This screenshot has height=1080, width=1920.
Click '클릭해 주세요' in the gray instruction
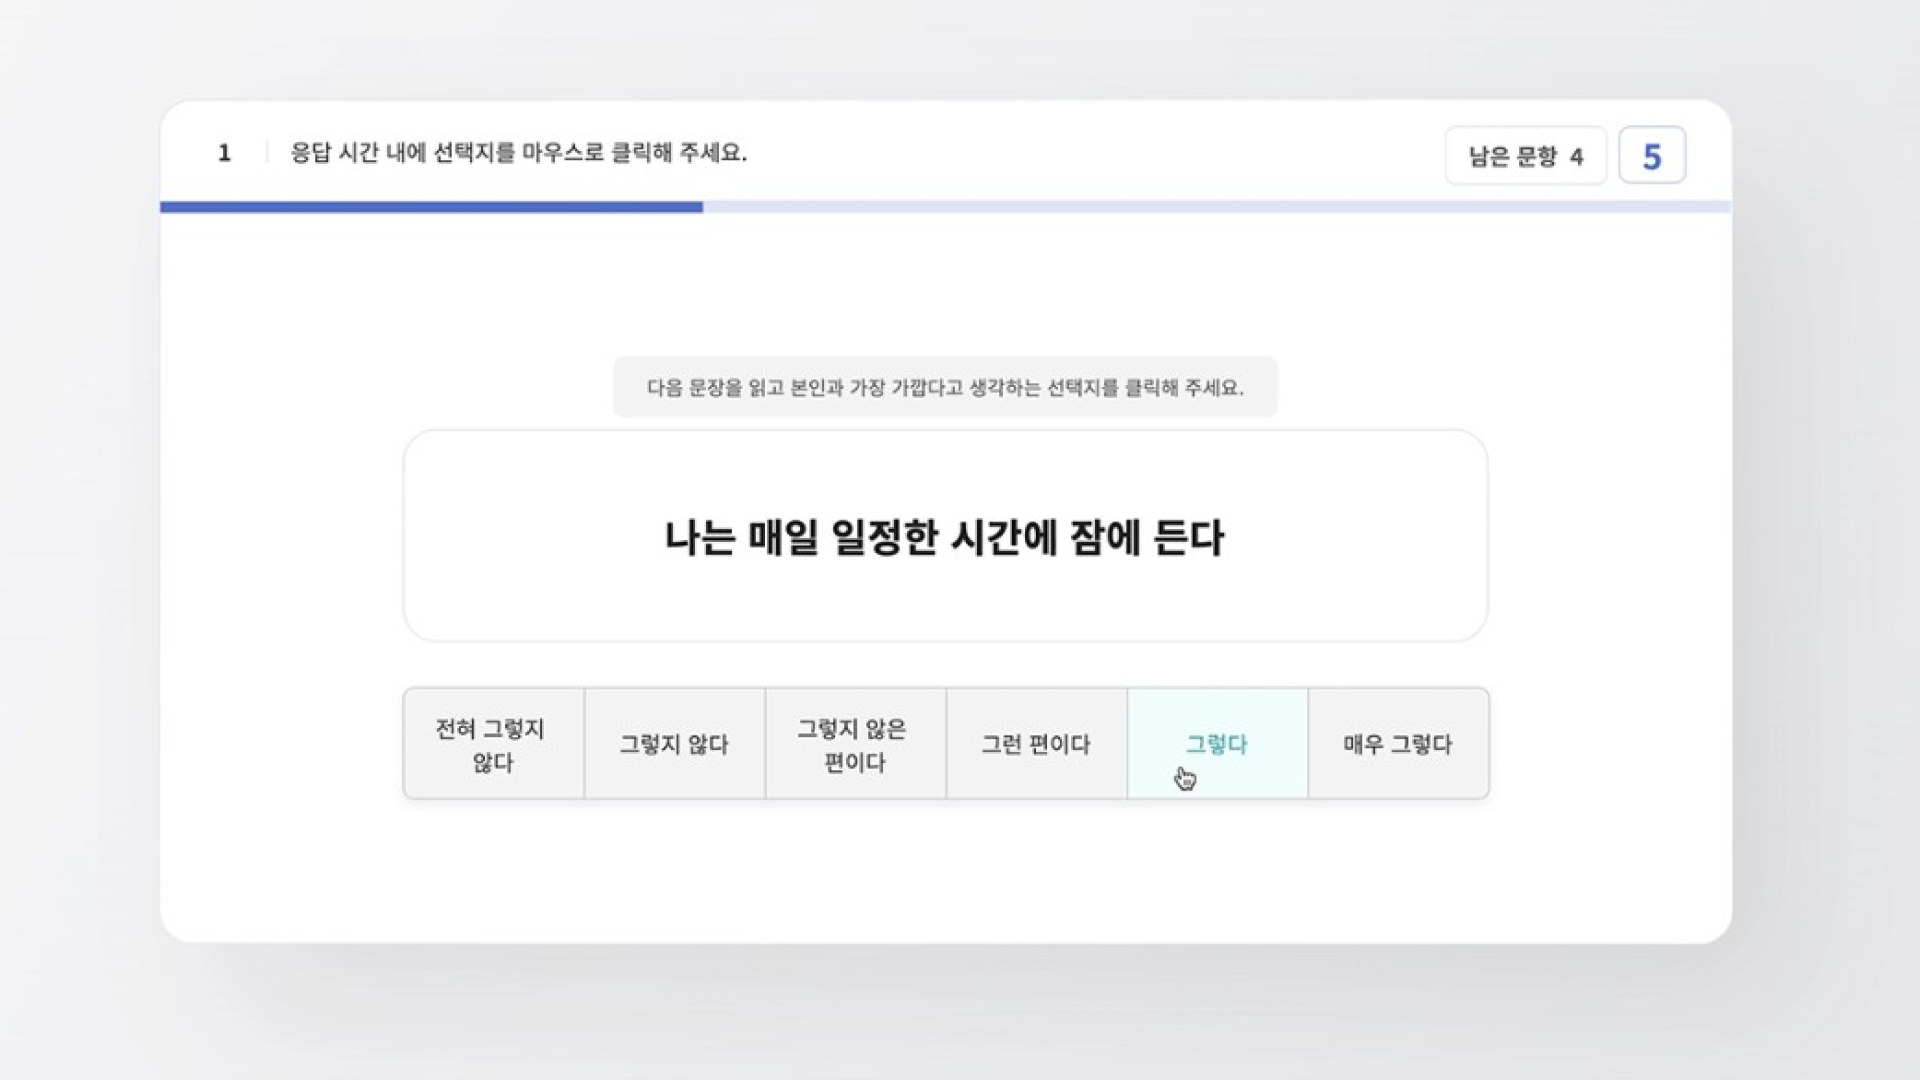click(x=1185, y=387)
